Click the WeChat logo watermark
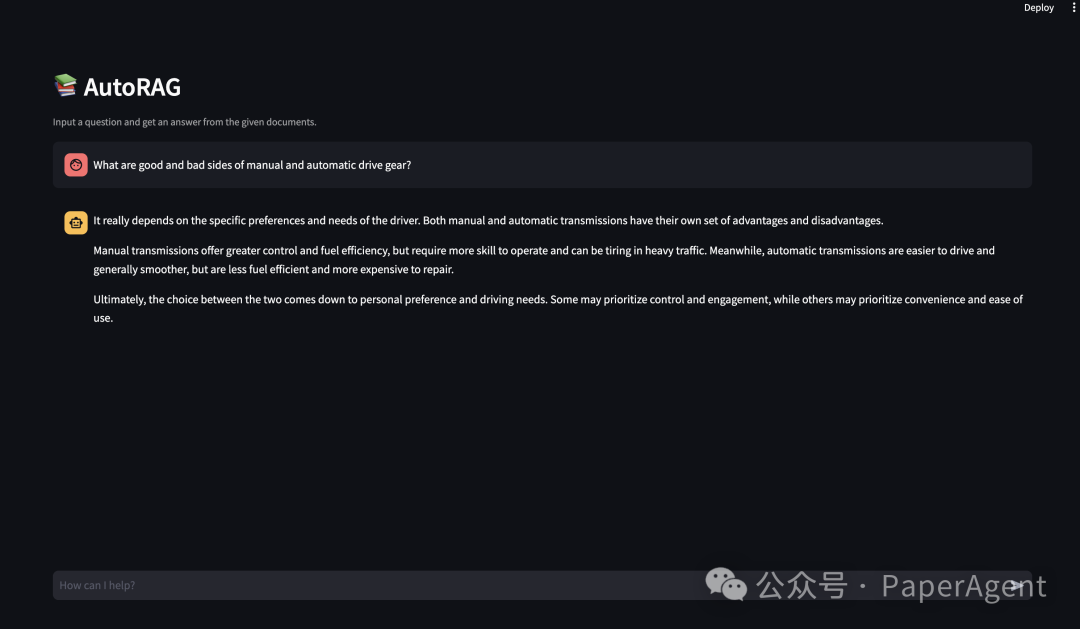This screenshot has width=1080, height=629. coord(726,585)
